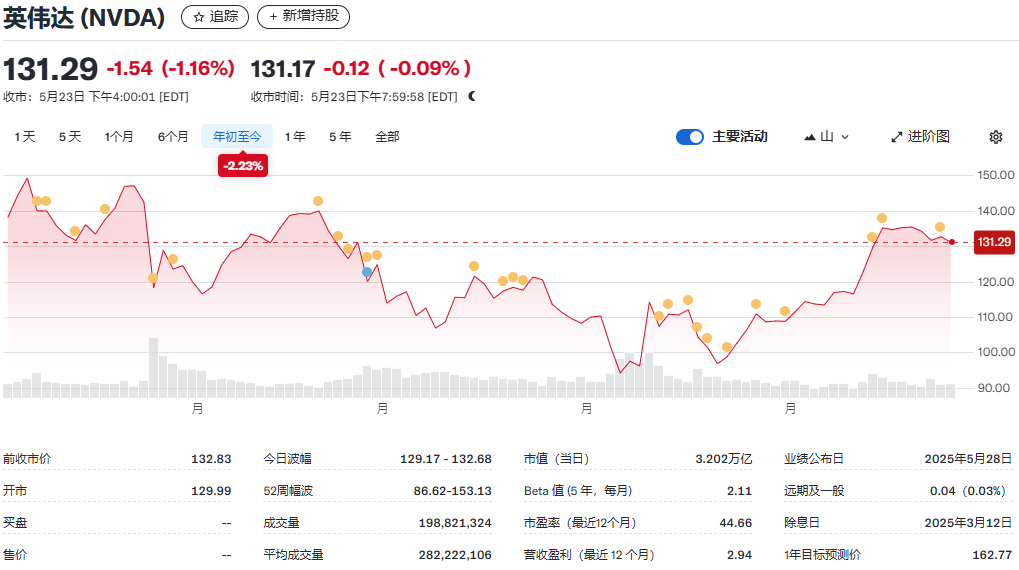
Task: Open the 山 chart type dropdown
Action: coord(827,136)
